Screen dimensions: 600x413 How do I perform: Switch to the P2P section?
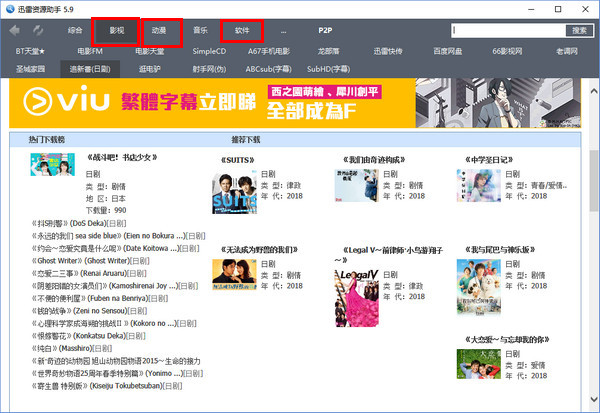(325, 30)
